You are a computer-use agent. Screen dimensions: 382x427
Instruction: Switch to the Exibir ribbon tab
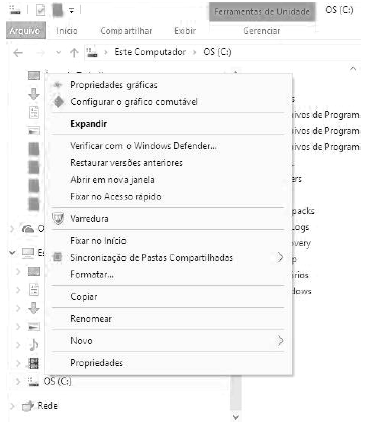[185, 31]
